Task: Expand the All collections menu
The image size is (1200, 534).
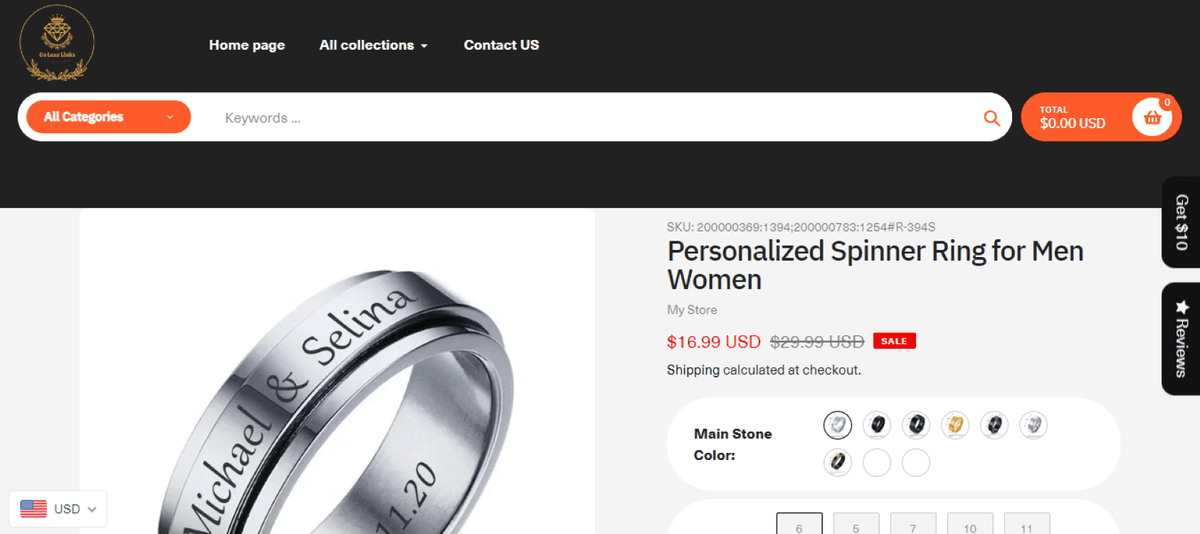Action: point(373,45)
